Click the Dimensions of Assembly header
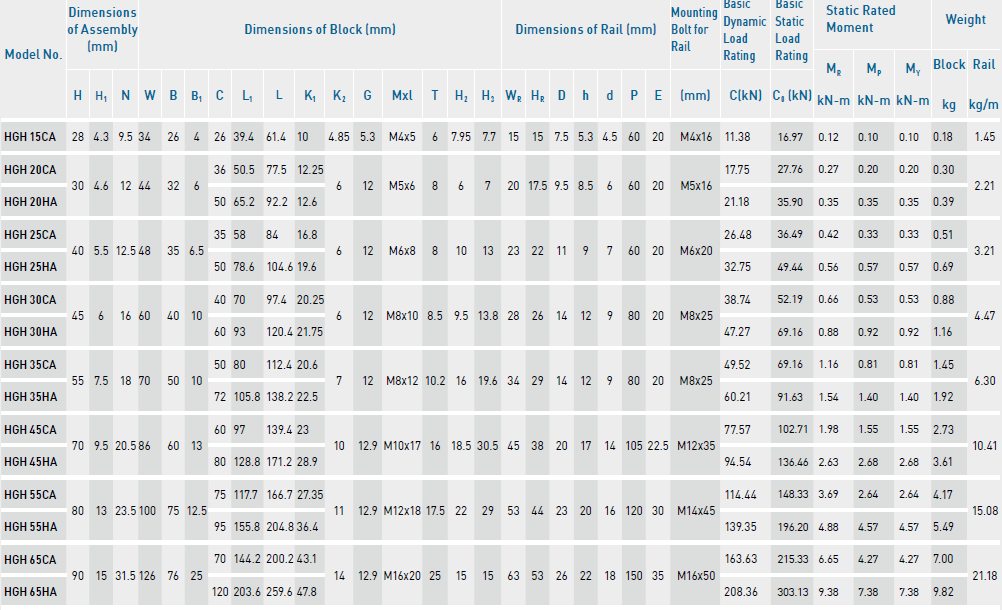The height and width of the screenshot is (610, 1002). (102, 29)
